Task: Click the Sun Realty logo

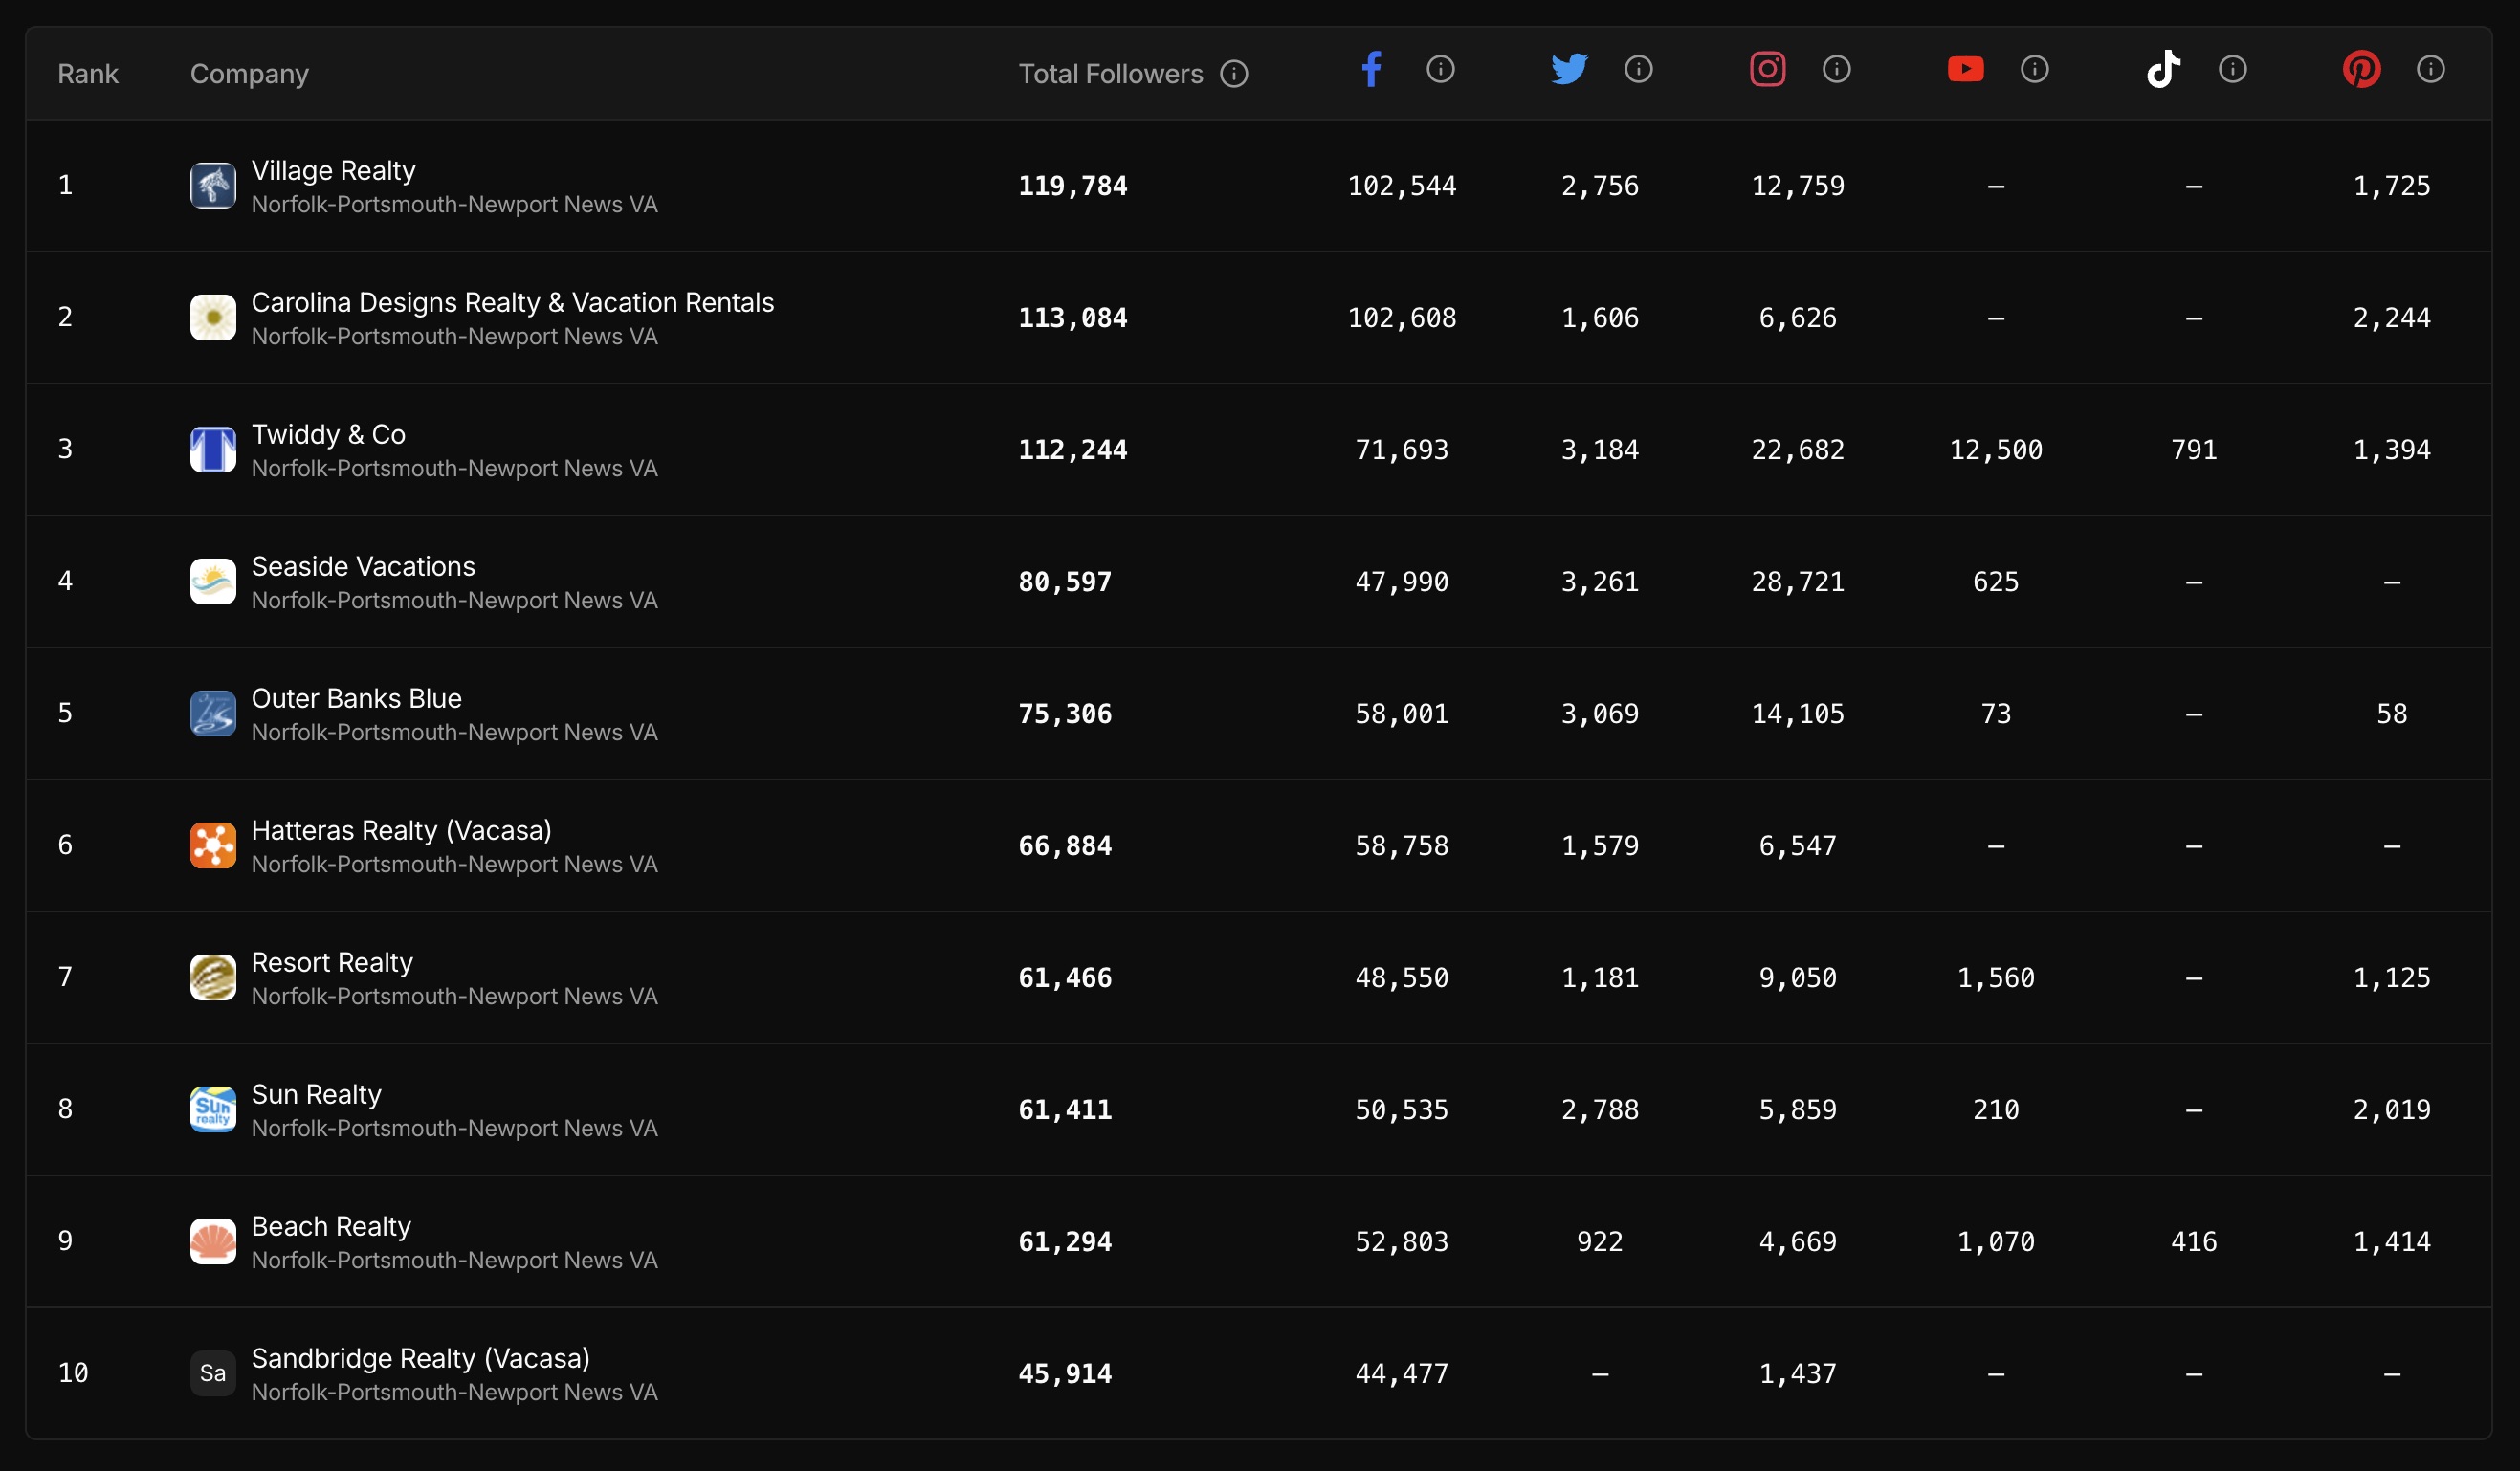Action: [213, 1110]
